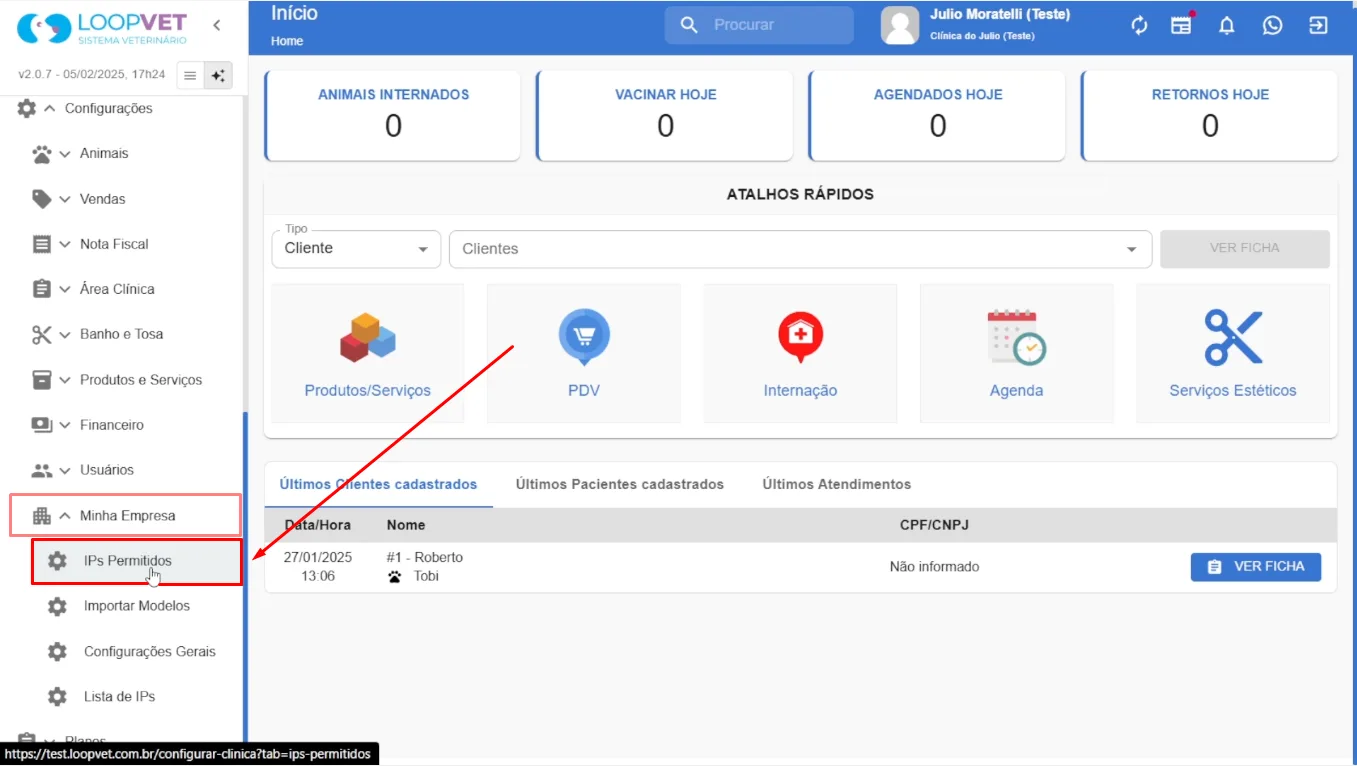1357x766 pixels.
Task: Click the Procurar search field
Action: (759, 25)
